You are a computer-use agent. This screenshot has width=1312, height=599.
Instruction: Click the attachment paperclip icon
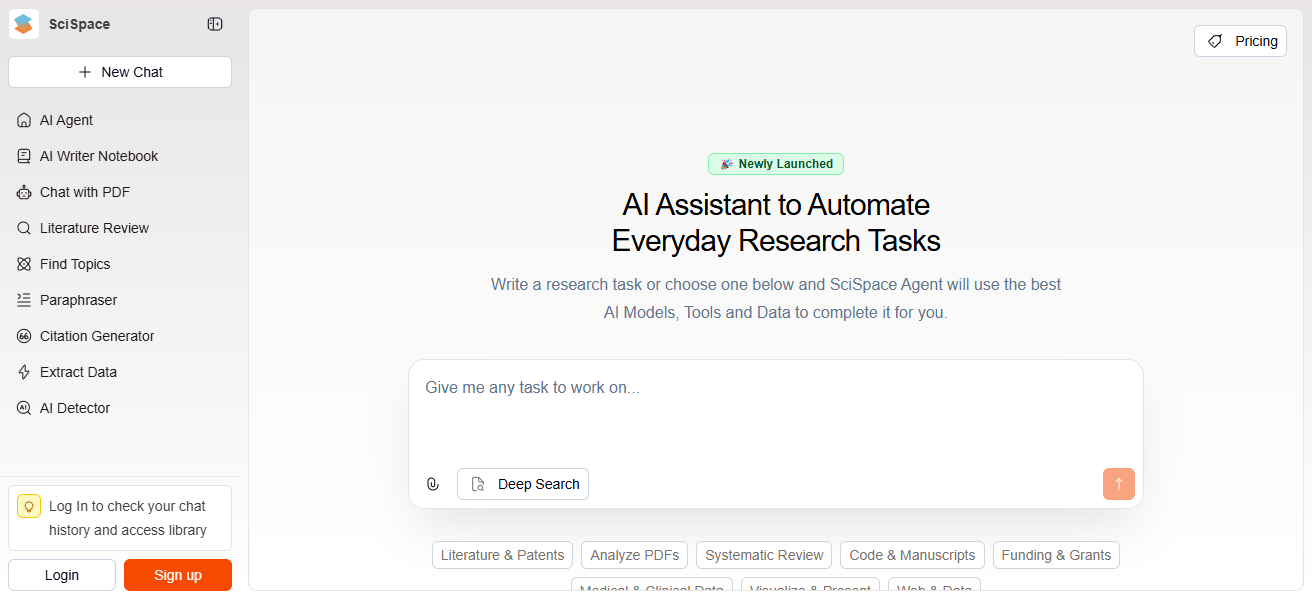tap(433, 484)
